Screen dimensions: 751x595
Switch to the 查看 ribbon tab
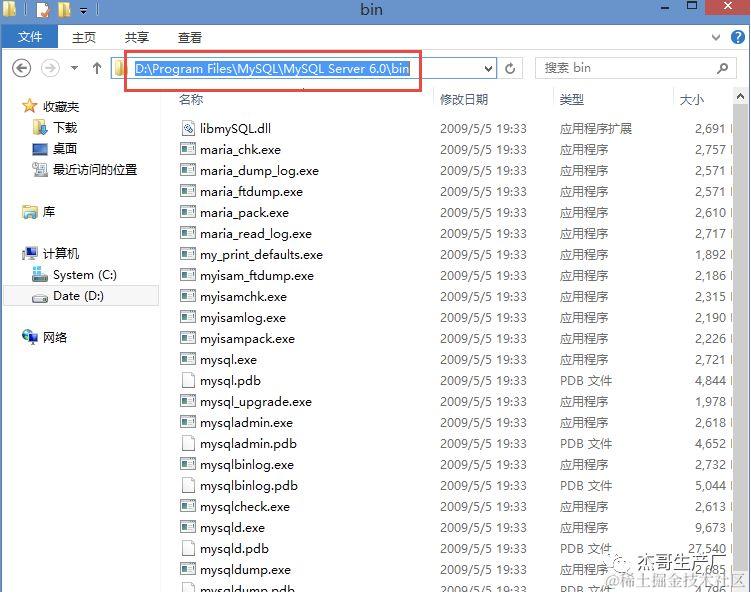point(190,37)
